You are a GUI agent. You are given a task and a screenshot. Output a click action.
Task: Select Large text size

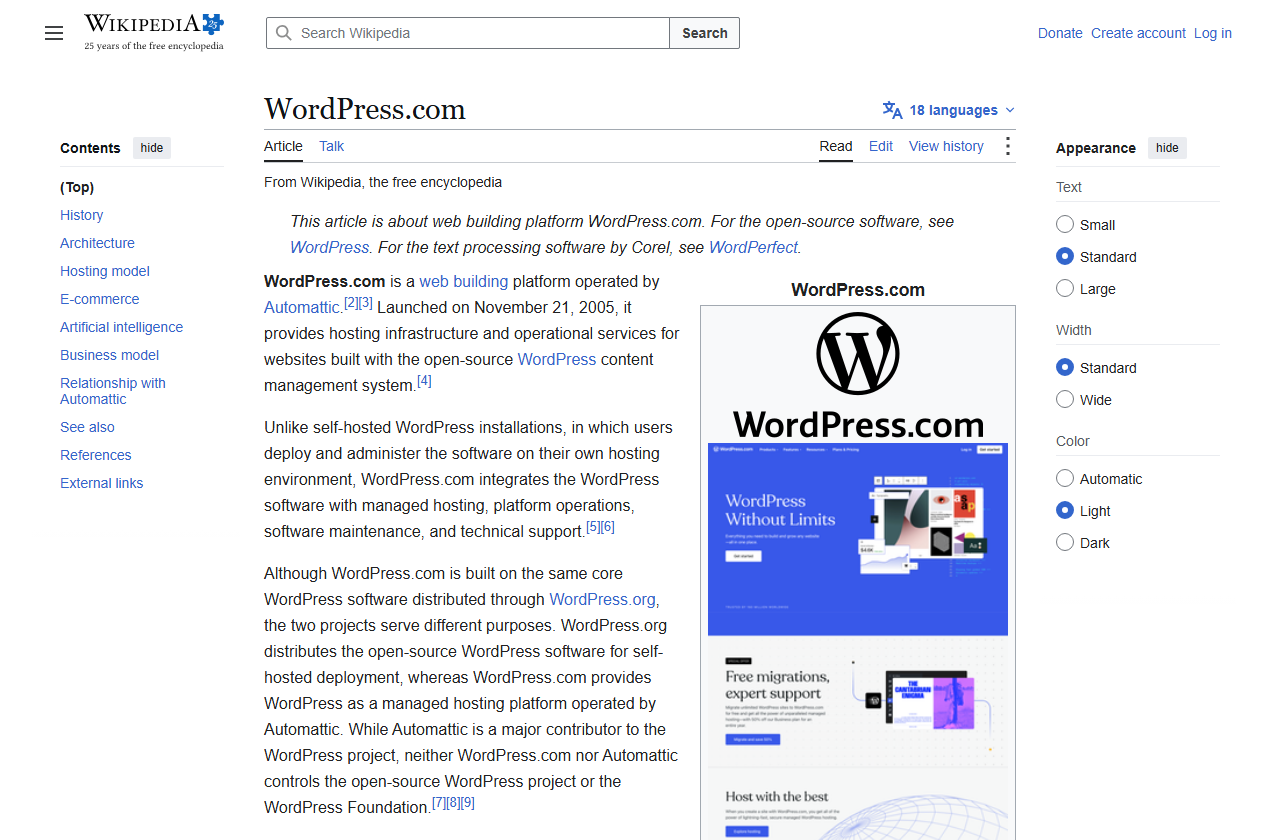(x=1065, y=289)
